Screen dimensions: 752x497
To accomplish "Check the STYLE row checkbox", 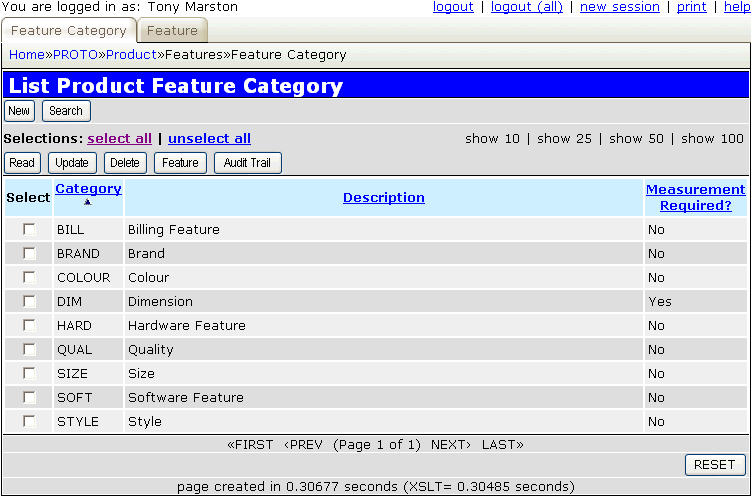I will [x=29, y=421].
